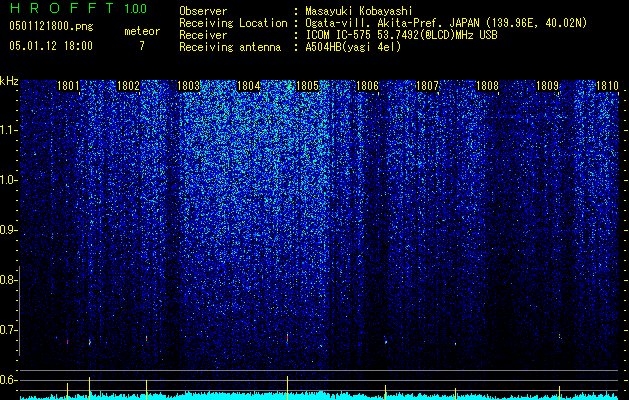Screen dimensions: 629x400
Task: Click the 1808 time axis label
Action: click(x=487, y=86)
